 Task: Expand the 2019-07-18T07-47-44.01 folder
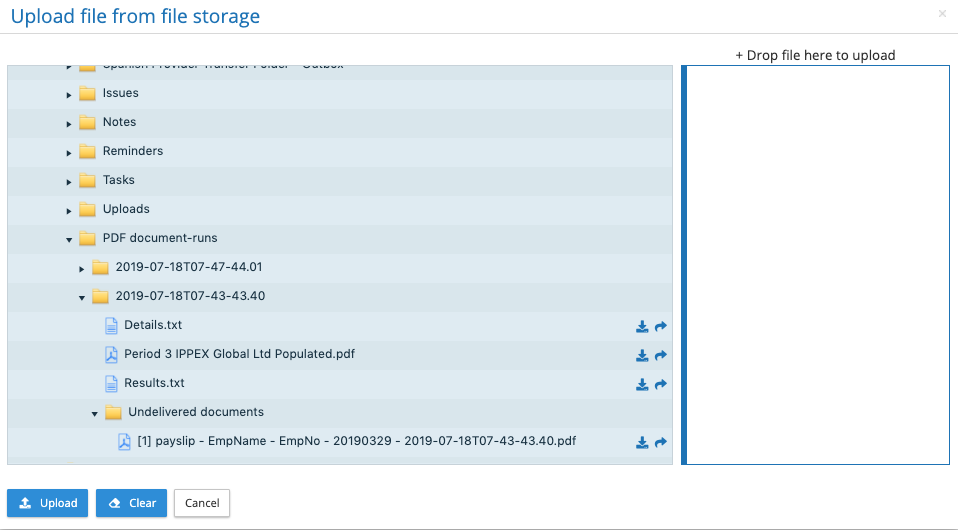(x=82, y=268)
